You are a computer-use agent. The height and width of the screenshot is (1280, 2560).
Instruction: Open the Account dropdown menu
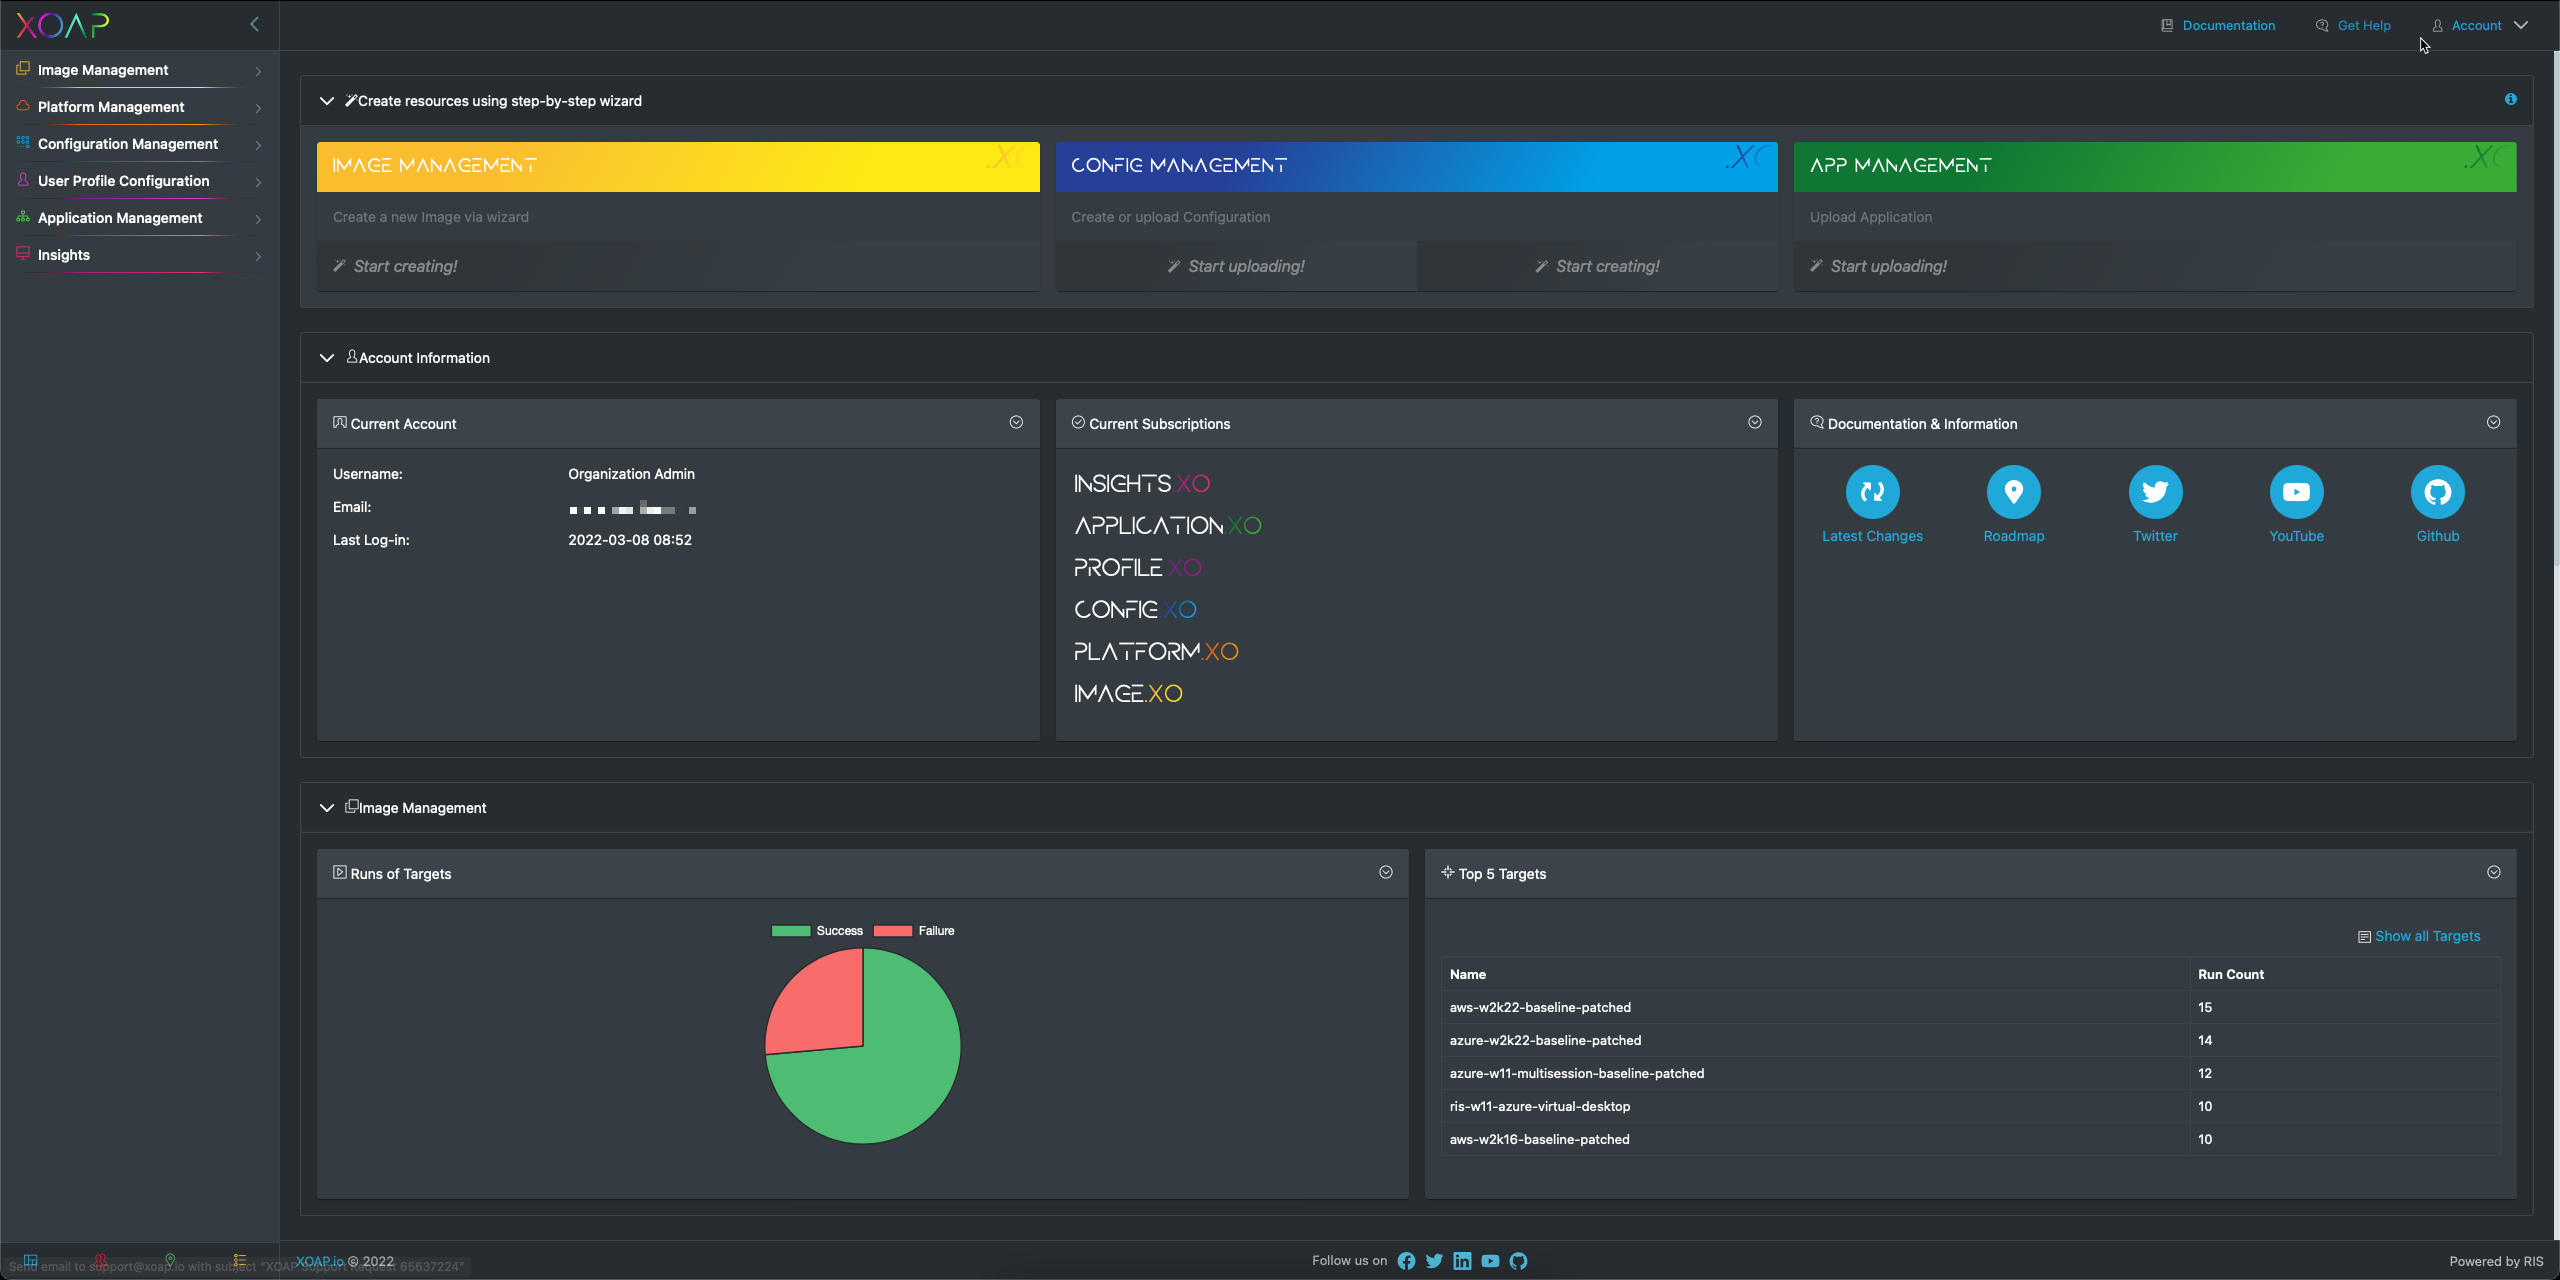point(2479,25)
